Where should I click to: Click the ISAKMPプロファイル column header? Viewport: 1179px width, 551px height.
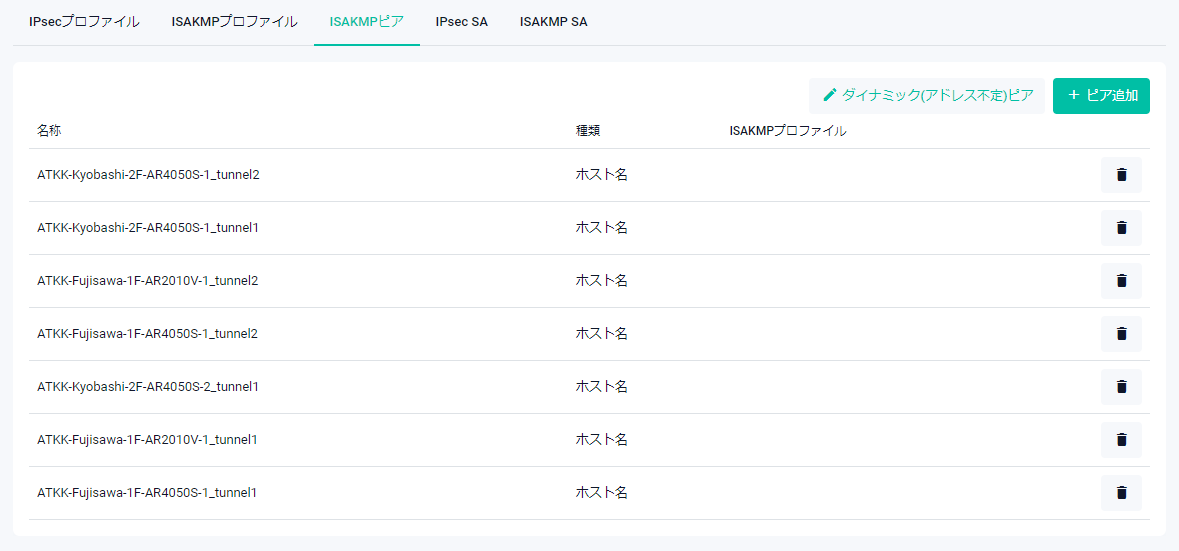(x=788, y=131)
